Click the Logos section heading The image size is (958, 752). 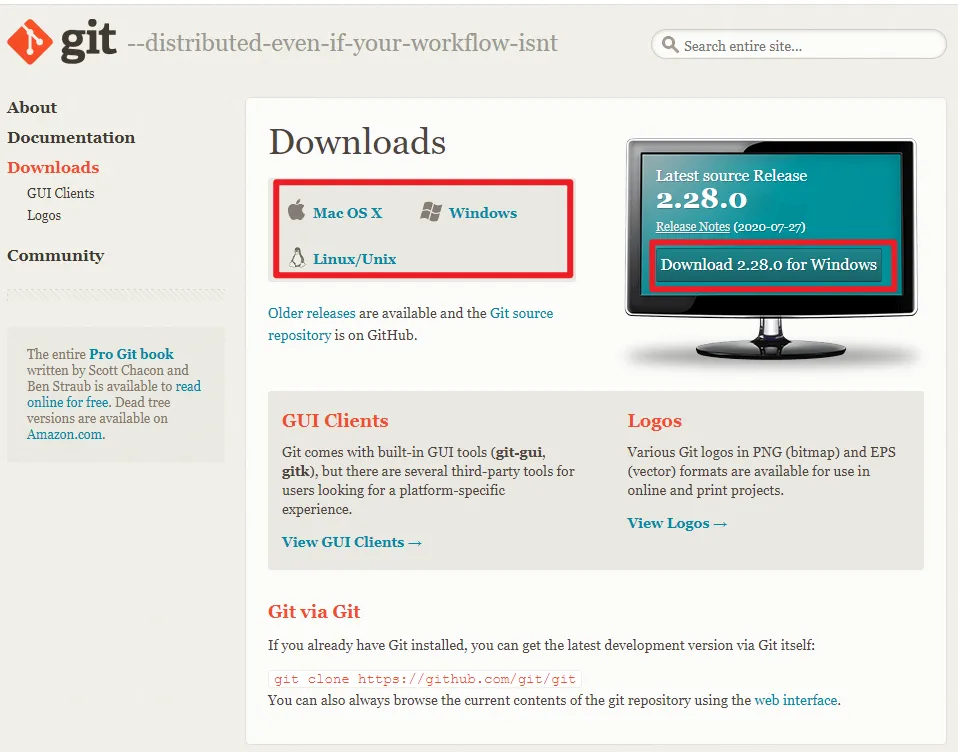[x=654, y=422]
